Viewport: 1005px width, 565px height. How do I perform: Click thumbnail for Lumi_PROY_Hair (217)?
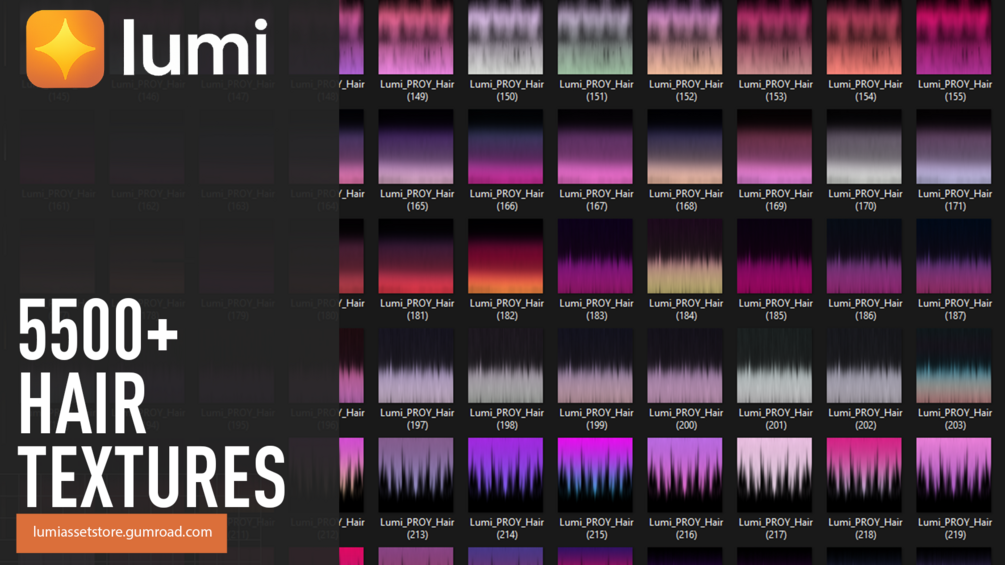tap(775, 475)
